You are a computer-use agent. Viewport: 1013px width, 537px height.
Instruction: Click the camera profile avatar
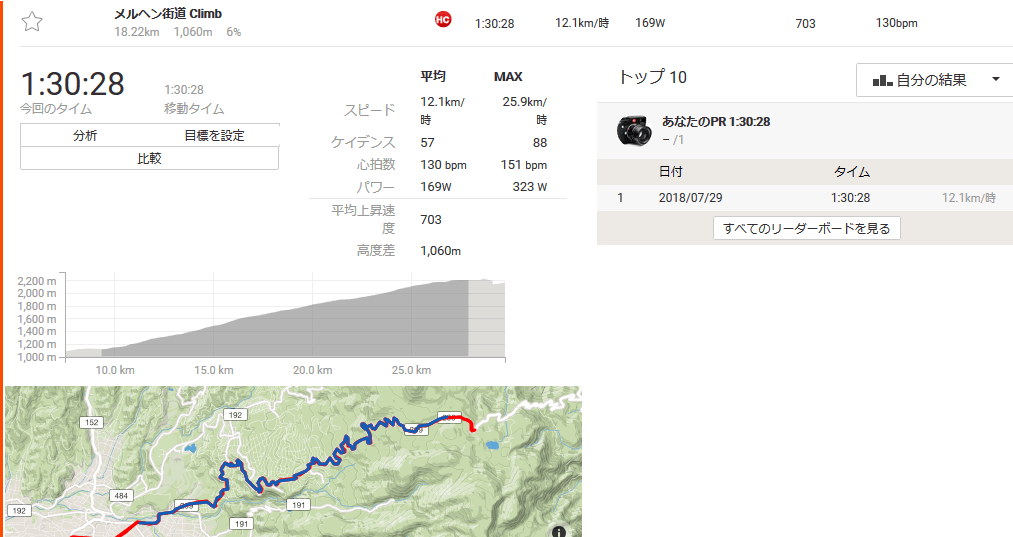pyautogui.click(x=634, y=130)
